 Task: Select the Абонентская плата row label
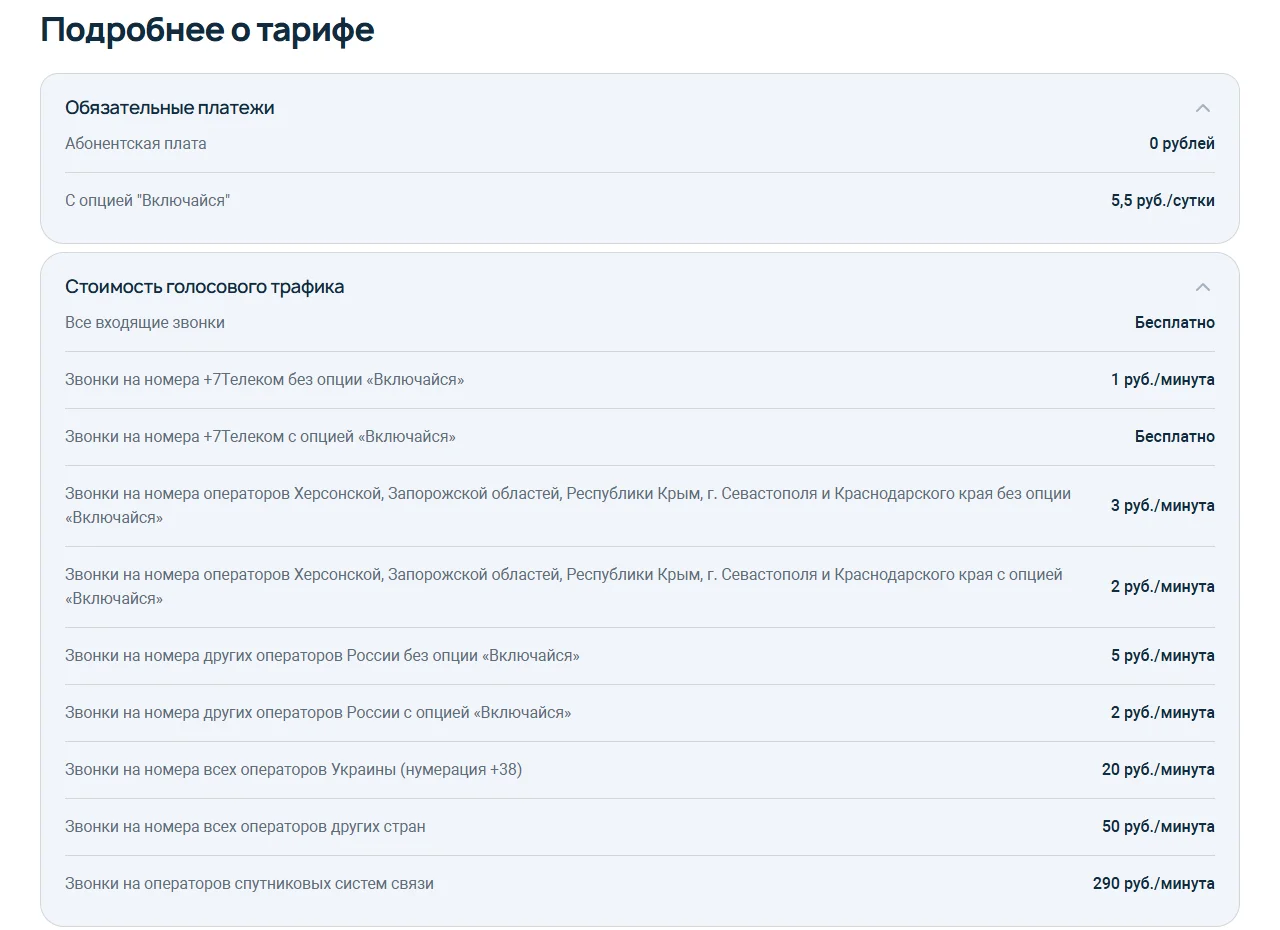pos(136,143)
